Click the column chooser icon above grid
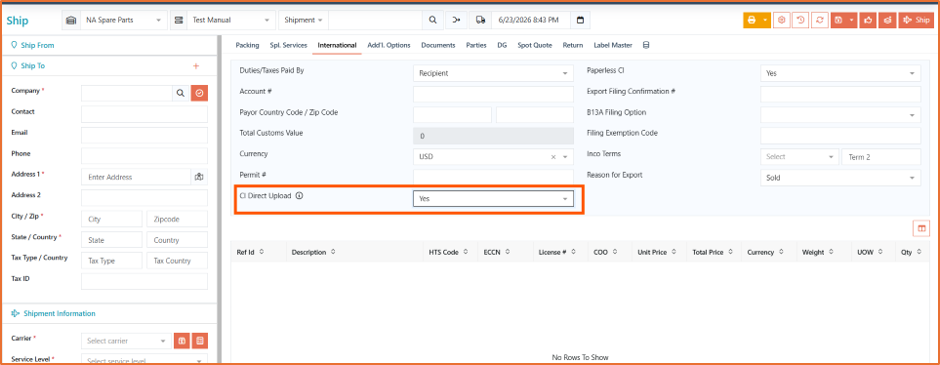Screen dimensions: 940x365 click(x=921, y=228)
